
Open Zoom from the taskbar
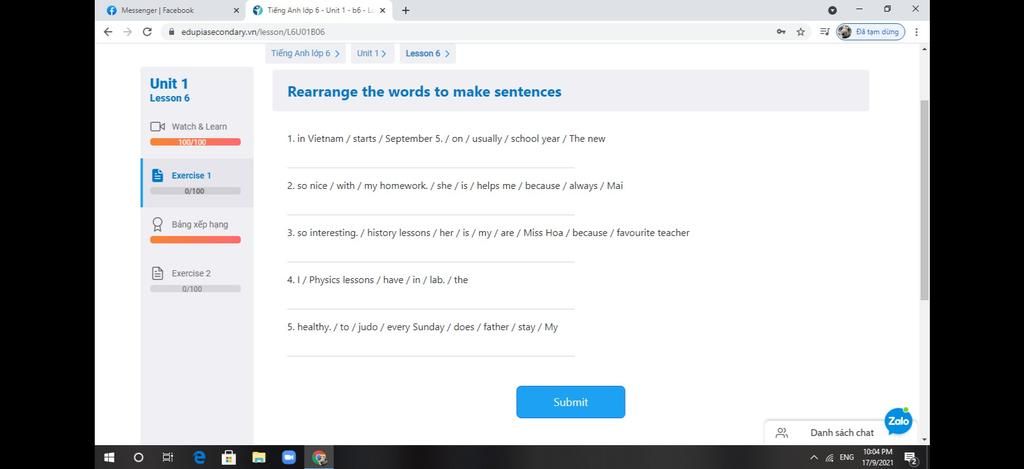pos(289,457)
